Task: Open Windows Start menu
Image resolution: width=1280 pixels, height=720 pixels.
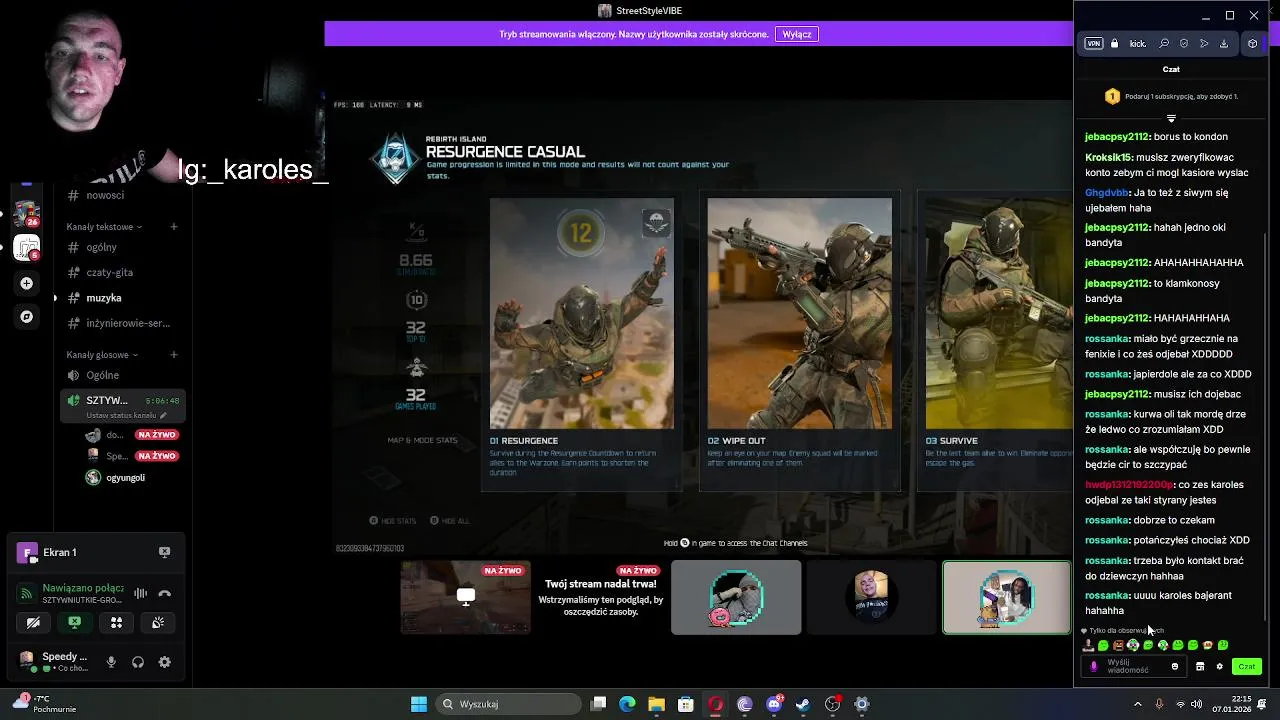Action: (x=419, y=704)
